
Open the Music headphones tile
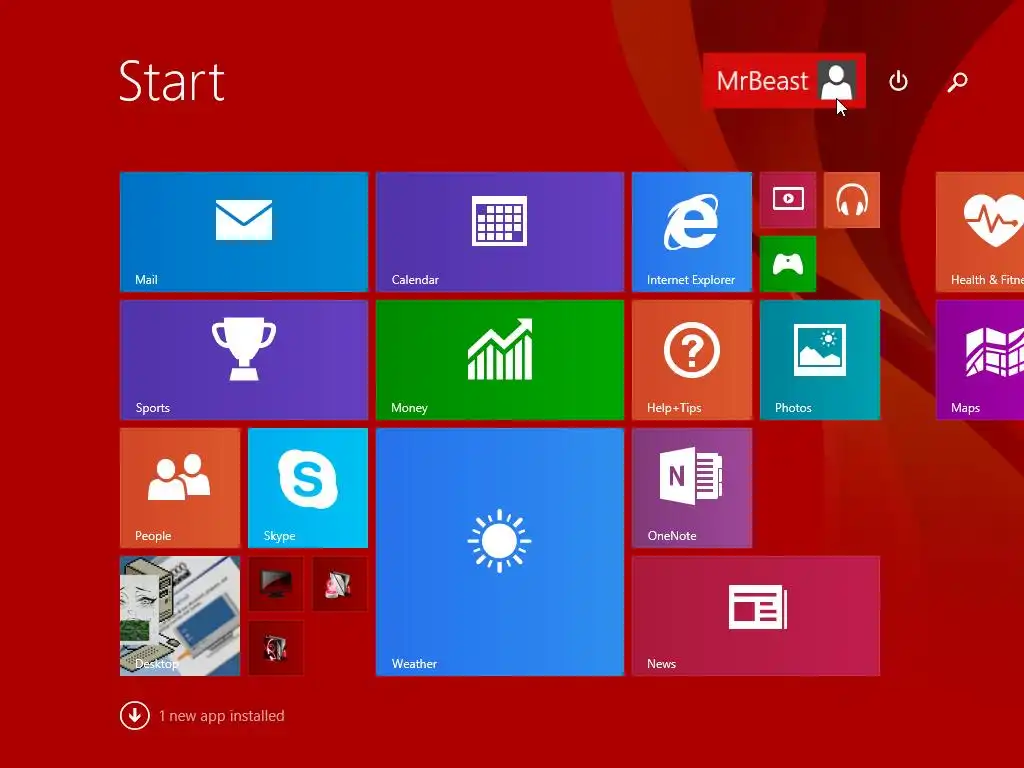[x=852, y=200]
